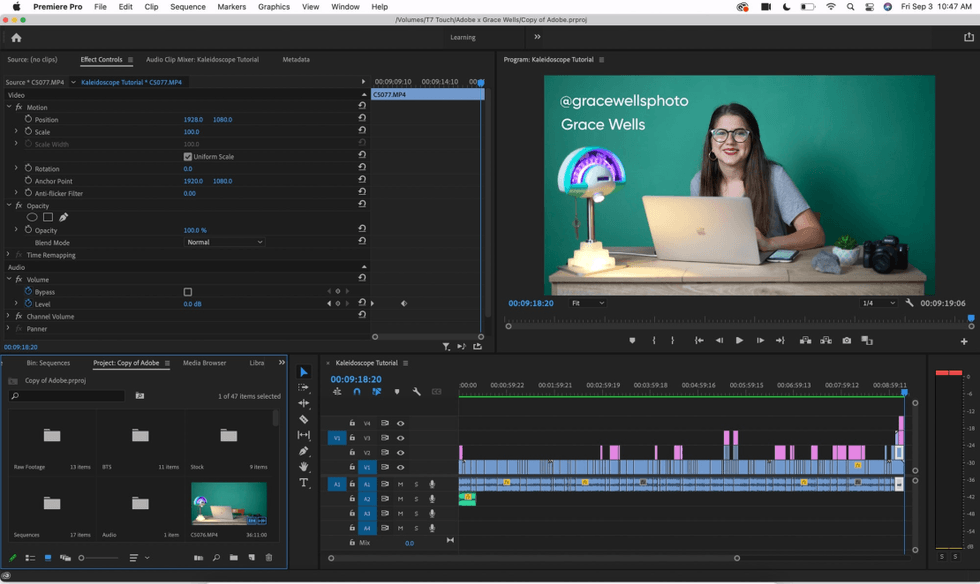Click the timeline horizontal zoom scrollbar
980x584 pixels.
click(534, 558)
